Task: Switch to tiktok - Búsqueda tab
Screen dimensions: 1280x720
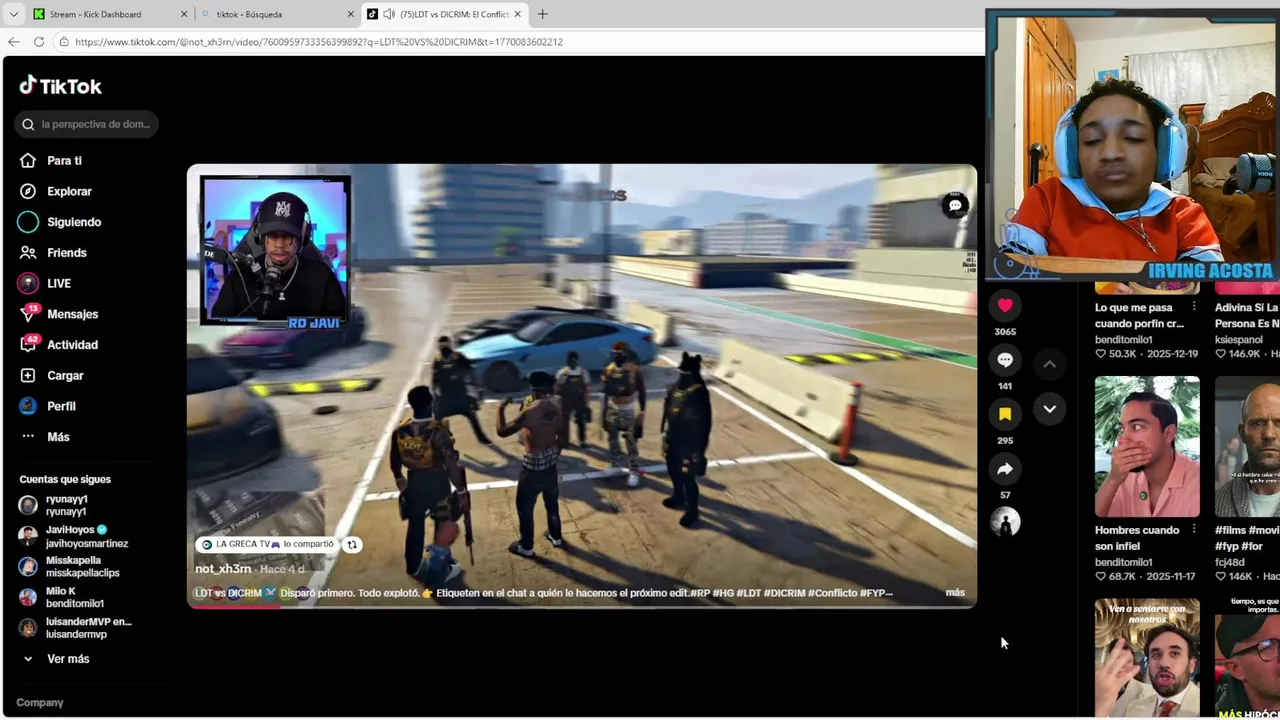Action: click(249, 14)
